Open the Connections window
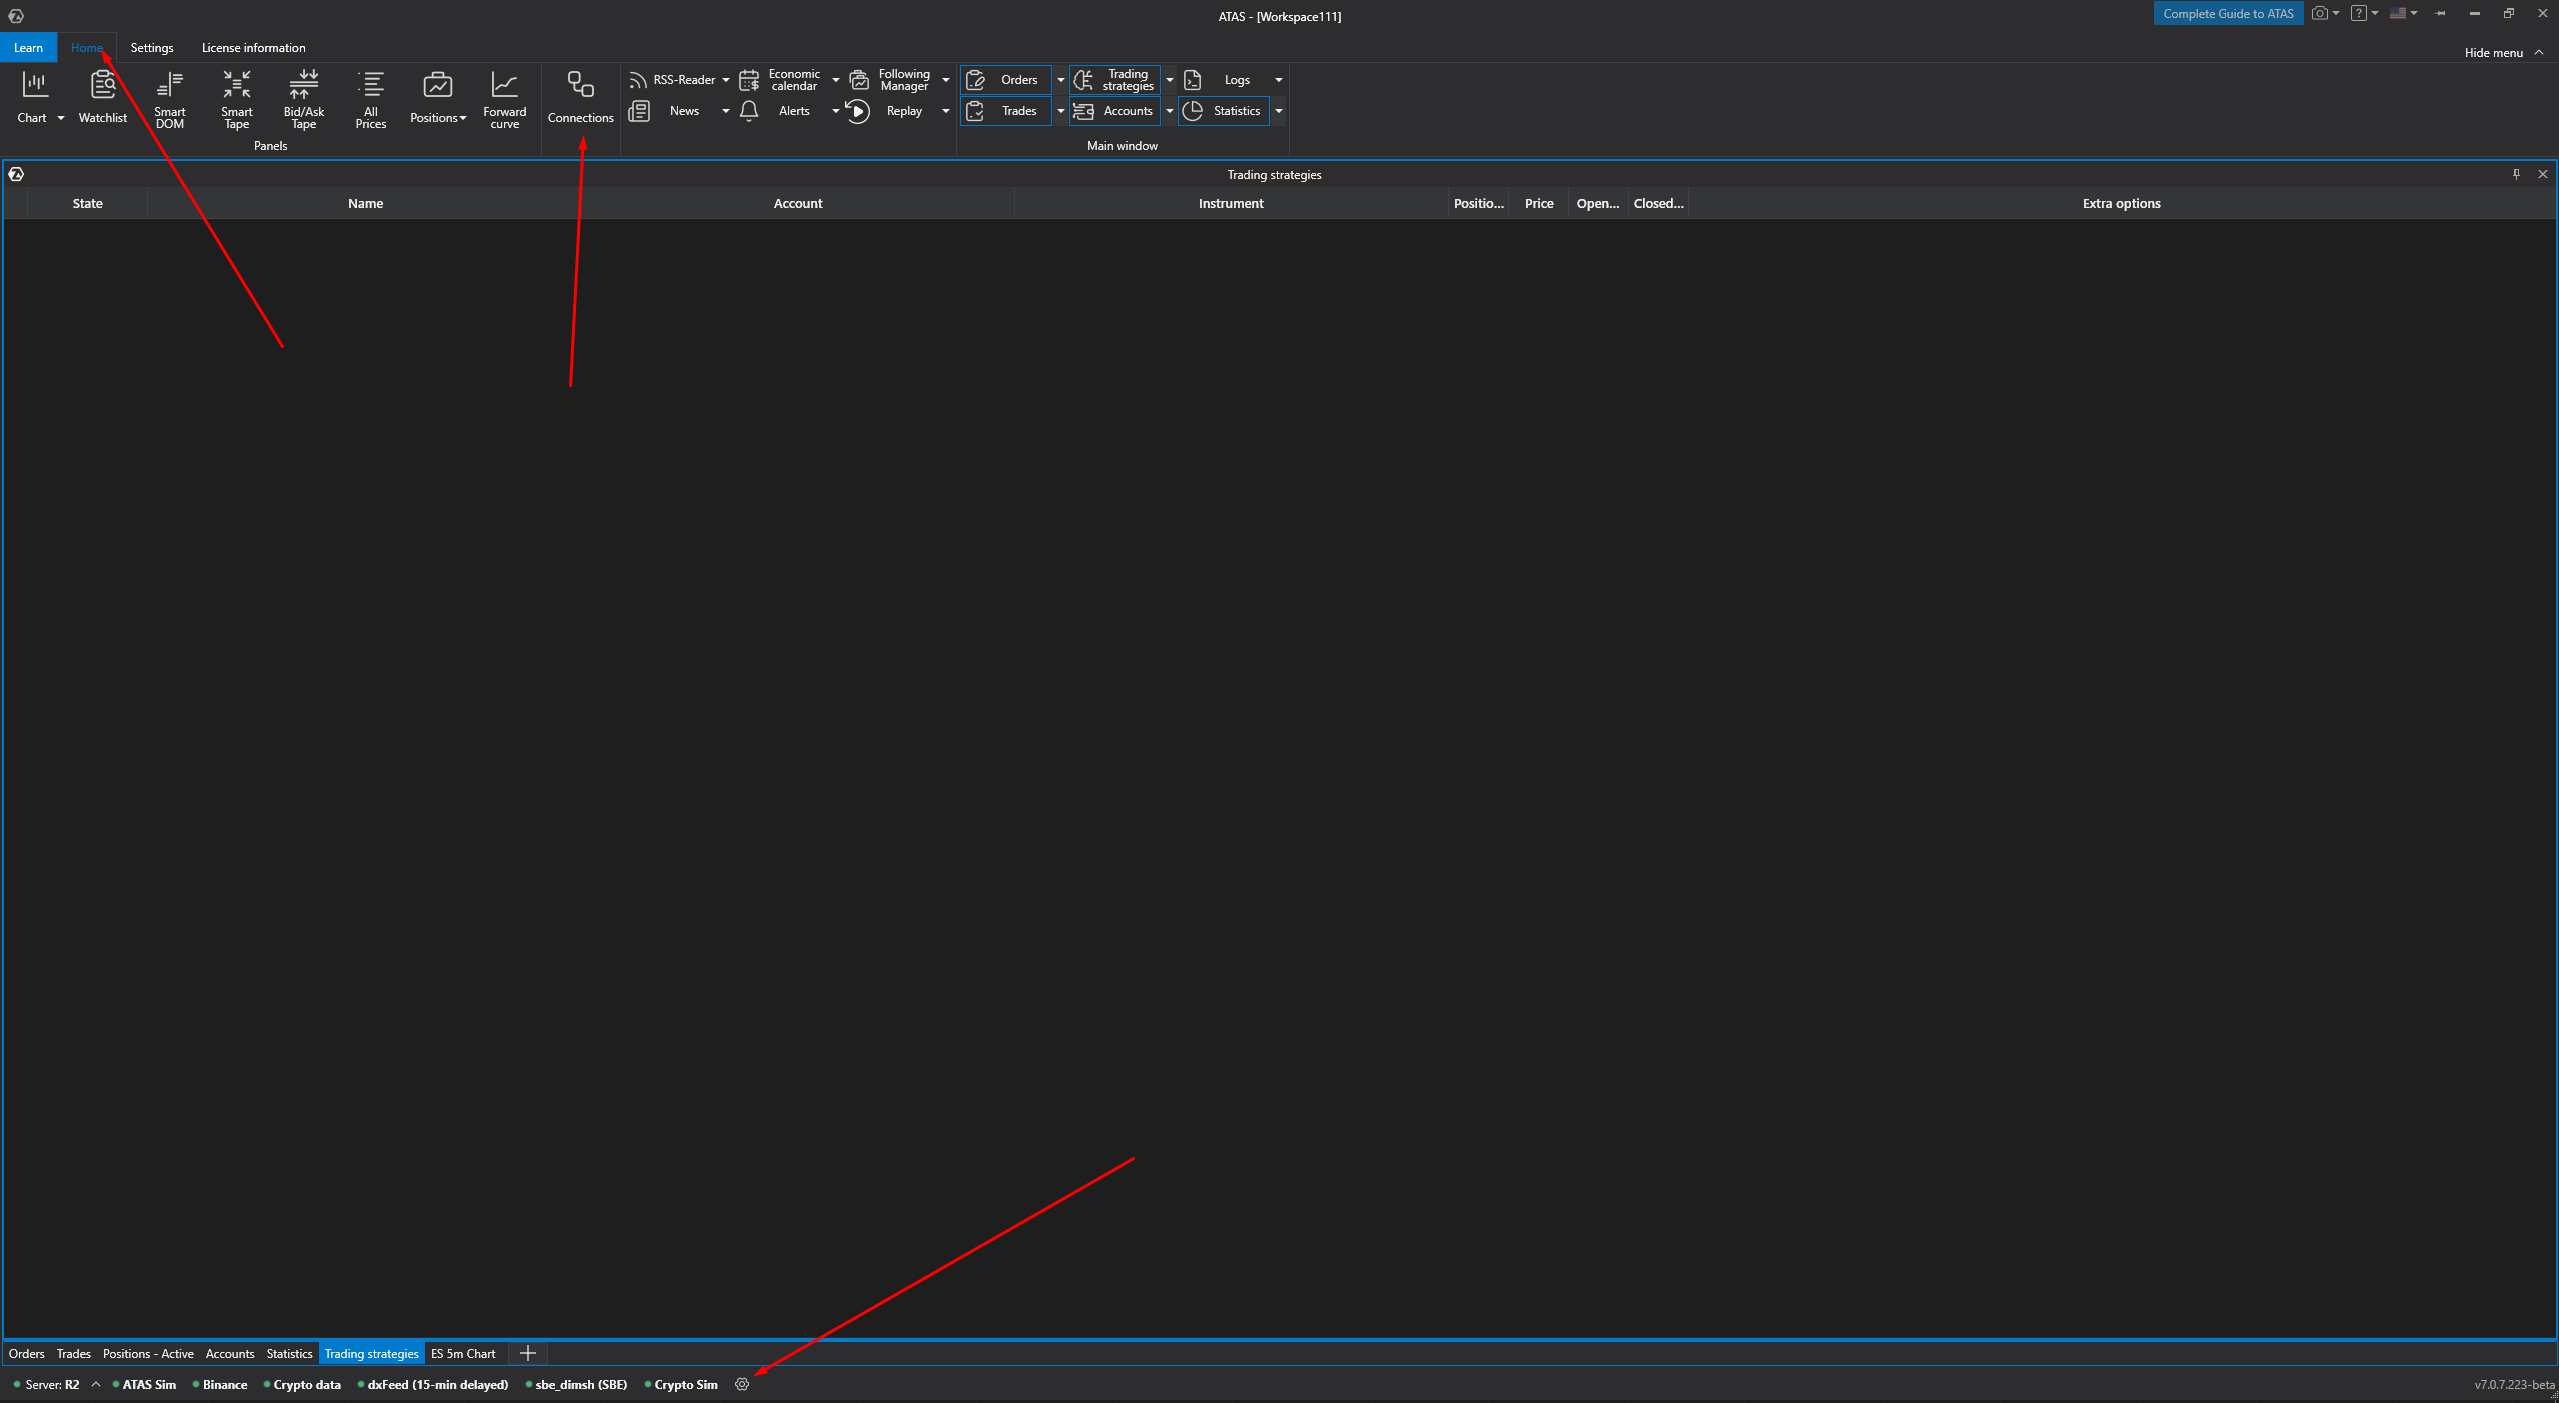 580,98
